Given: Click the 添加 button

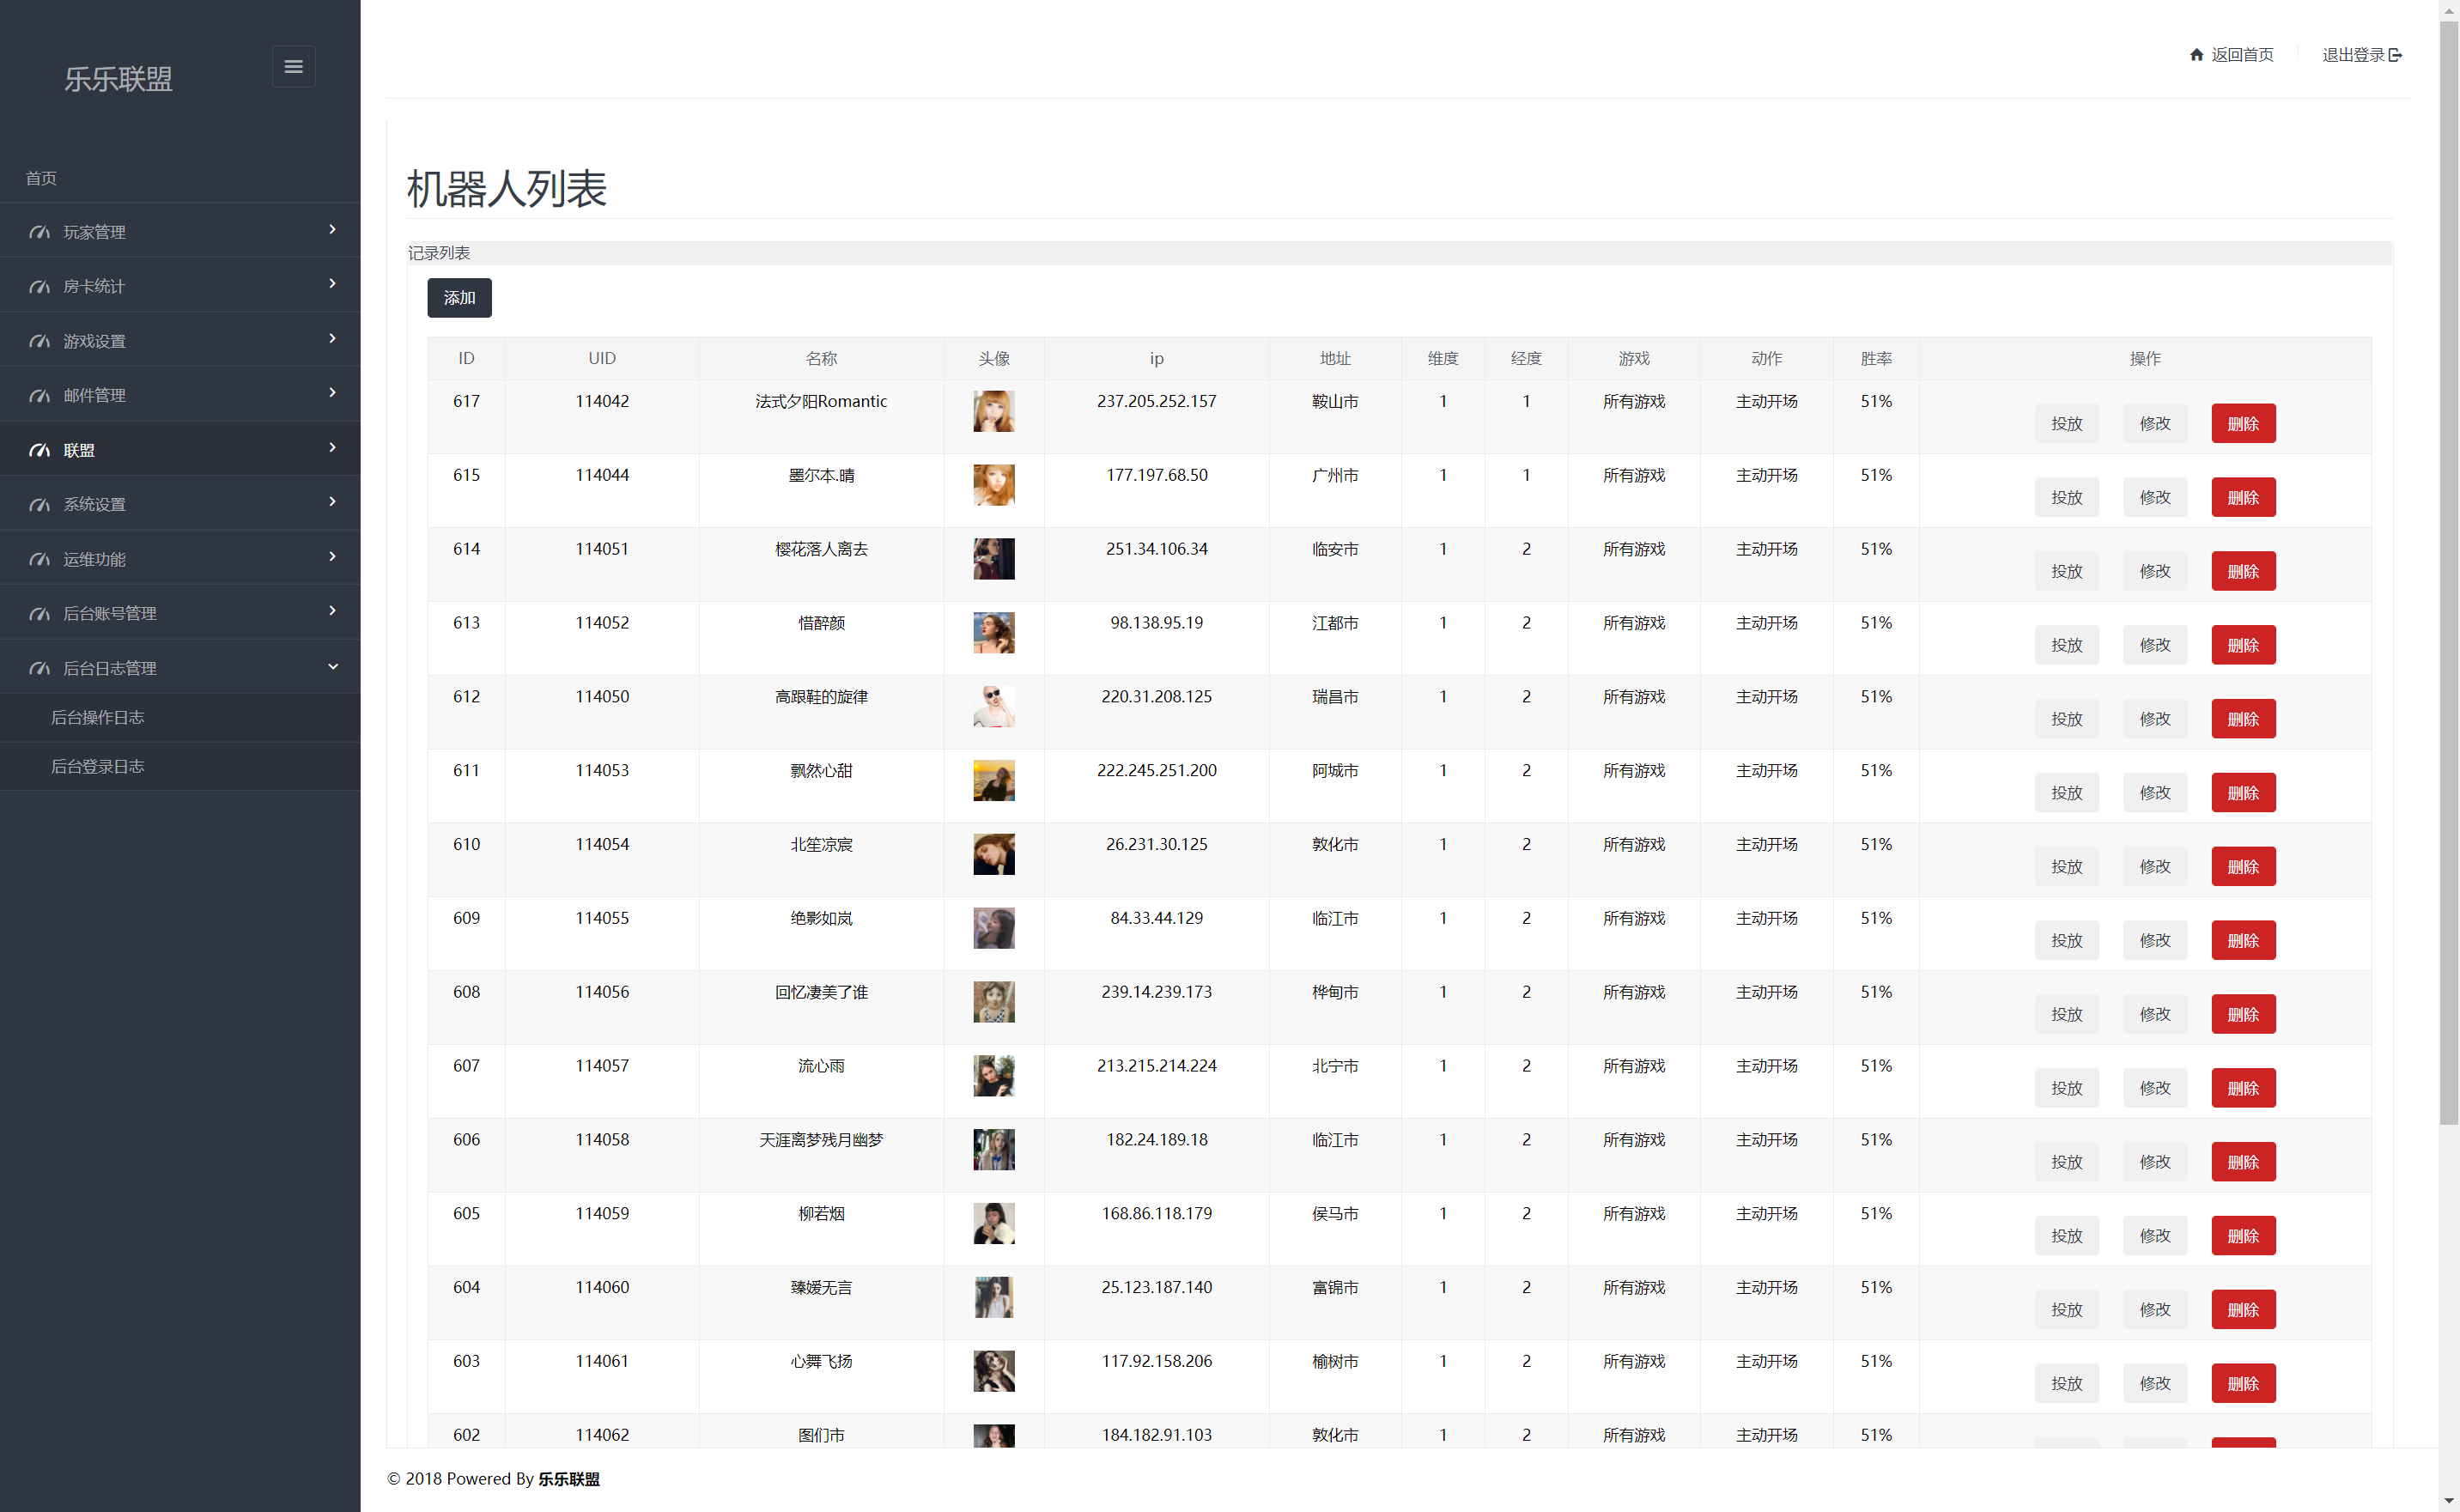Looking at the screenshot, I should 459,298.
